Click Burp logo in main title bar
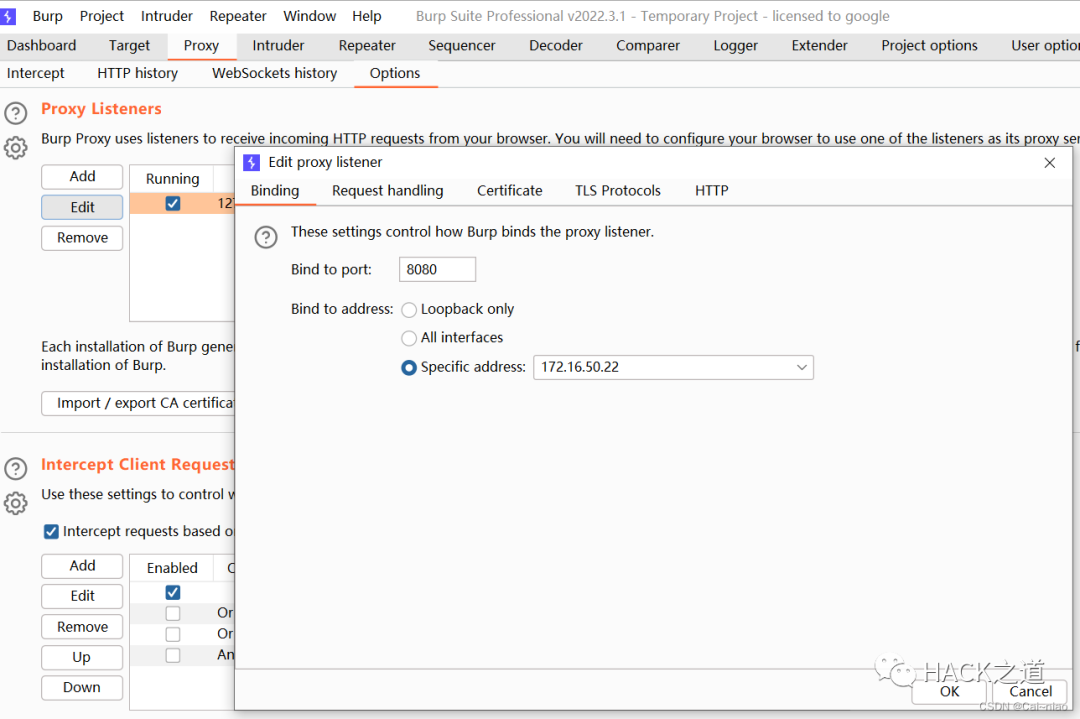 click(8, 16)
